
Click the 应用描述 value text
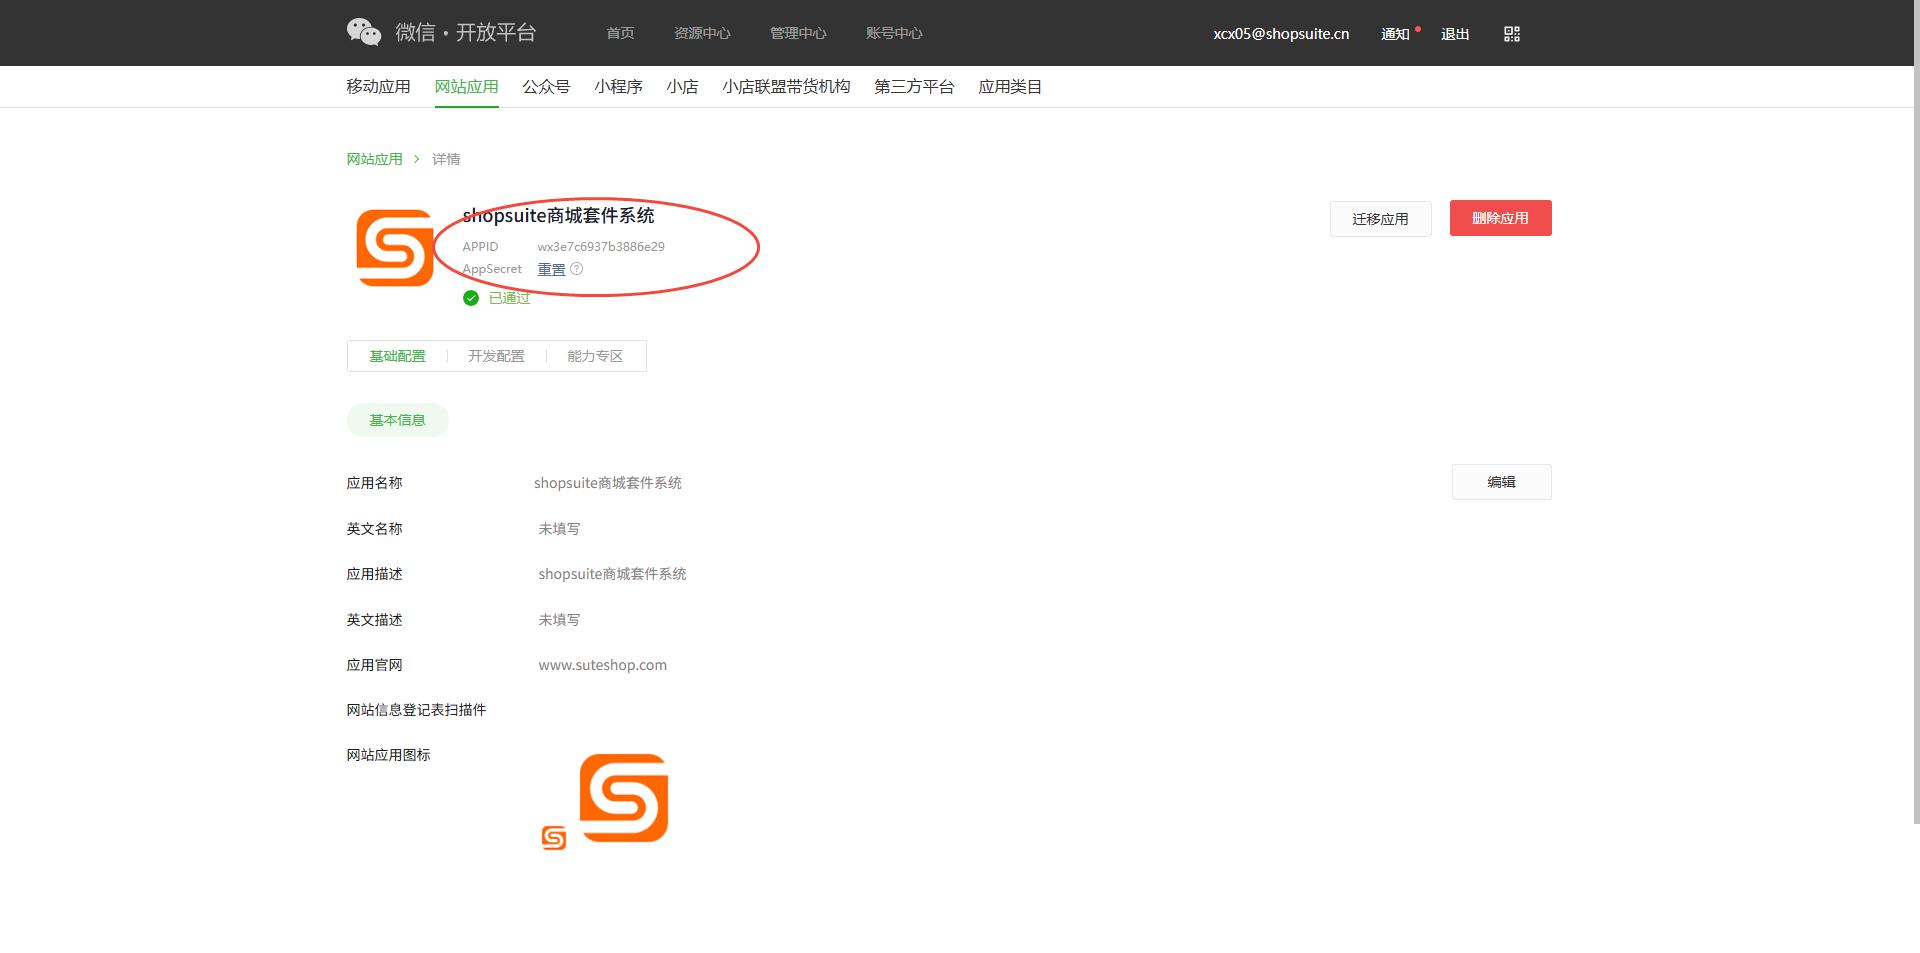tap(612, 574)
